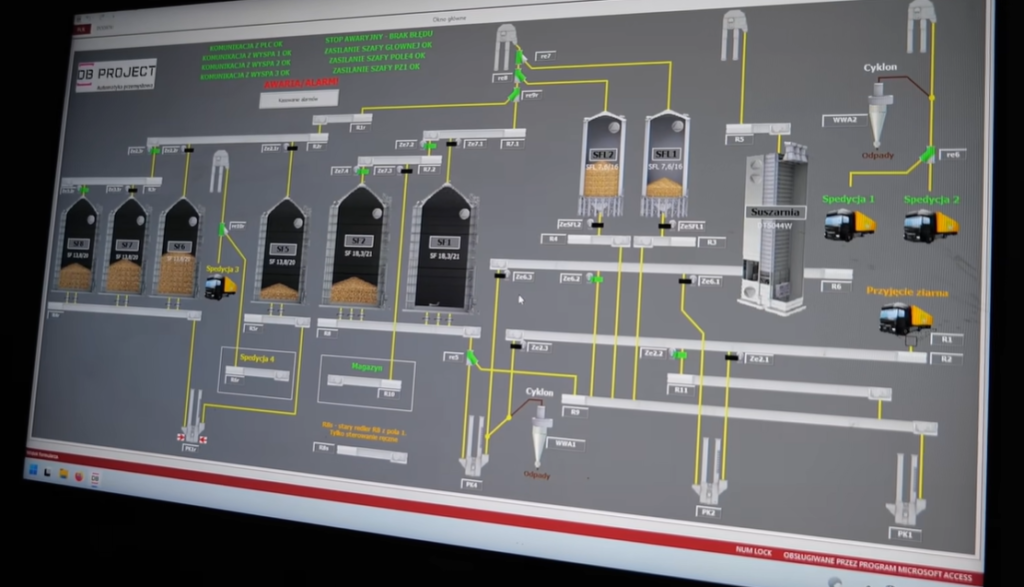Click the AWARIA/ALARM red status text

click(301, 83)
